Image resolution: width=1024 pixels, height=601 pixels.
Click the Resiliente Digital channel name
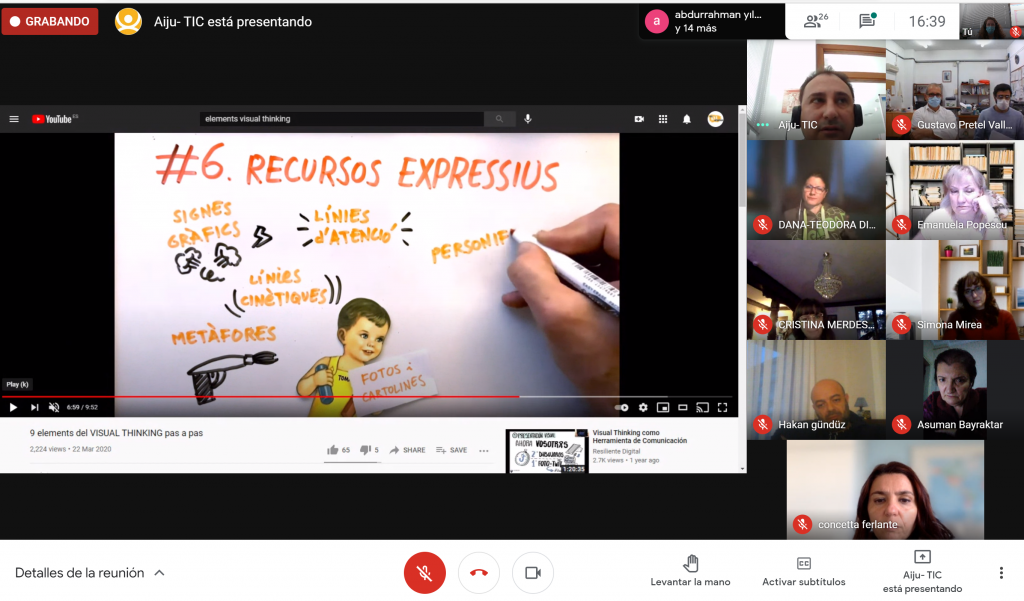616,451
